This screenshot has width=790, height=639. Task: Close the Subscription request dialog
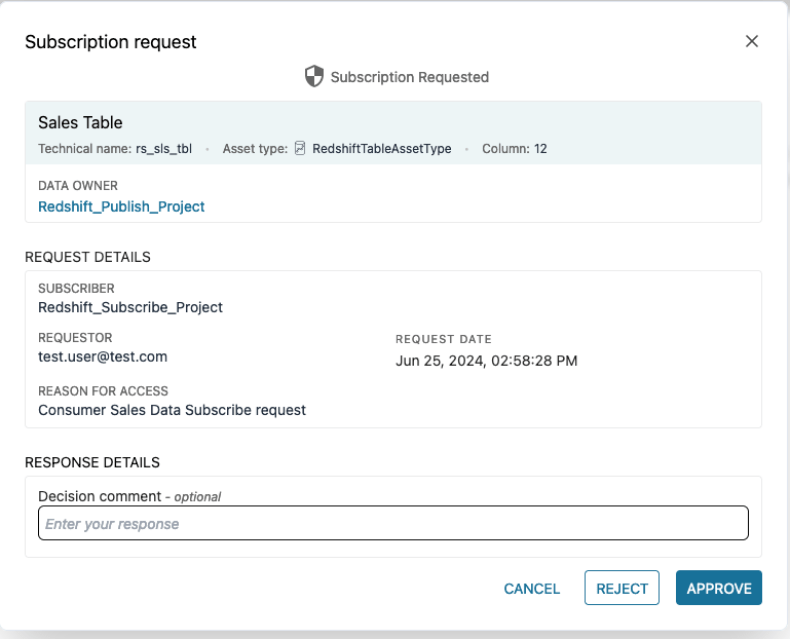click(x=752, y=41)
